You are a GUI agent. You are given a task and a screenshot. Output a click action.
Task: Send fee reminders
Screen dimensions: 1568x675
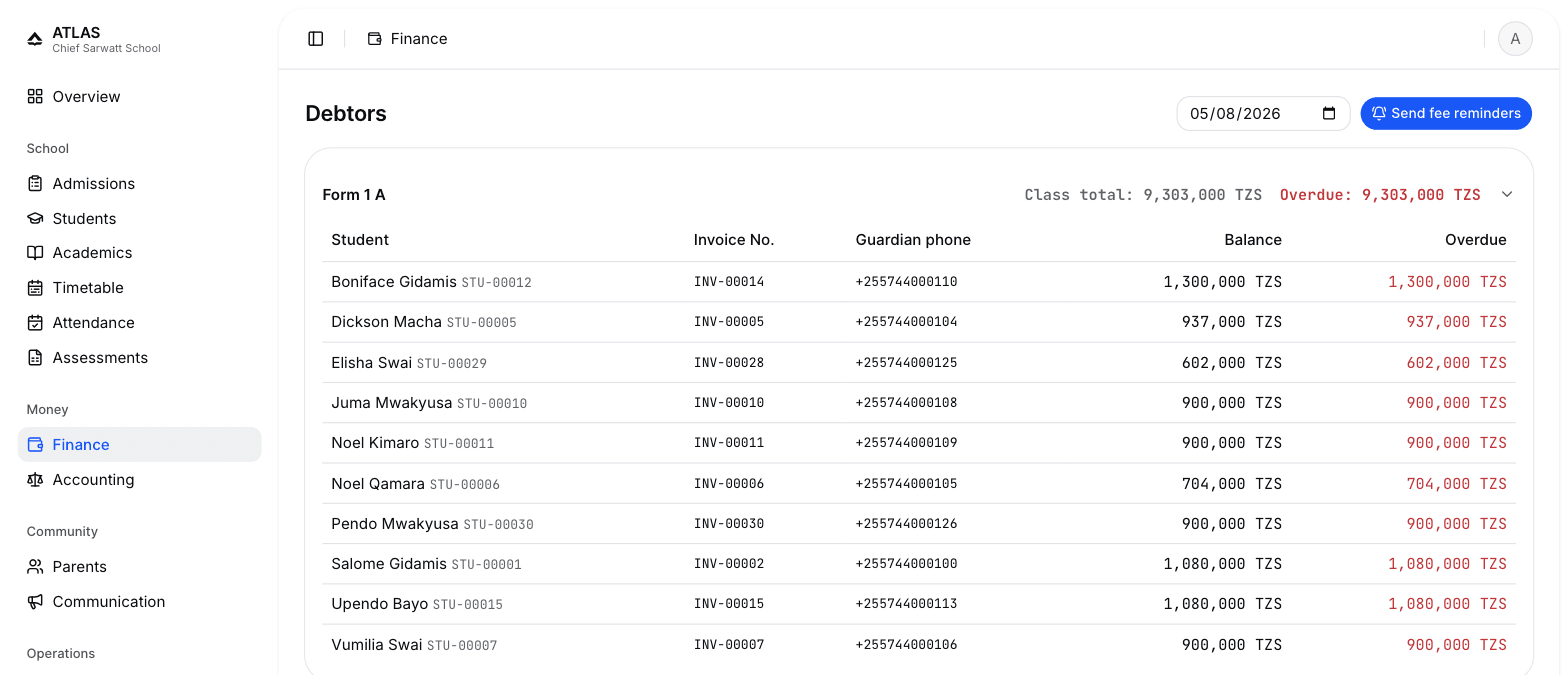click(1446, 114)
